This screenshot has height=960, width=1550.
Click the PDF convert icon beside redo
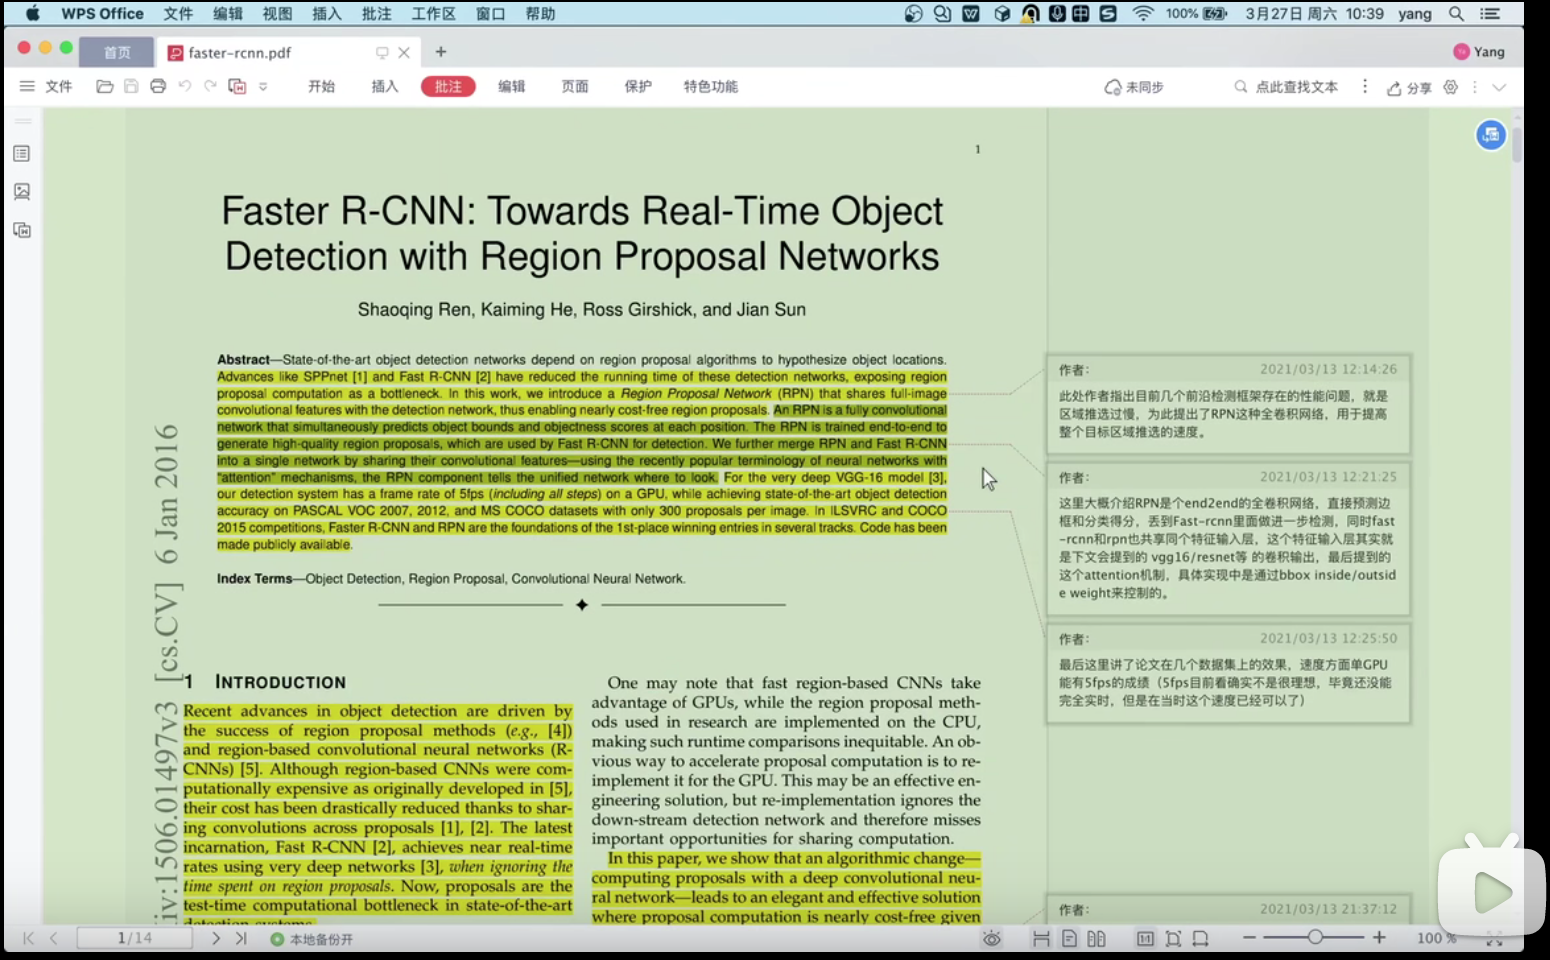(237, 87)
